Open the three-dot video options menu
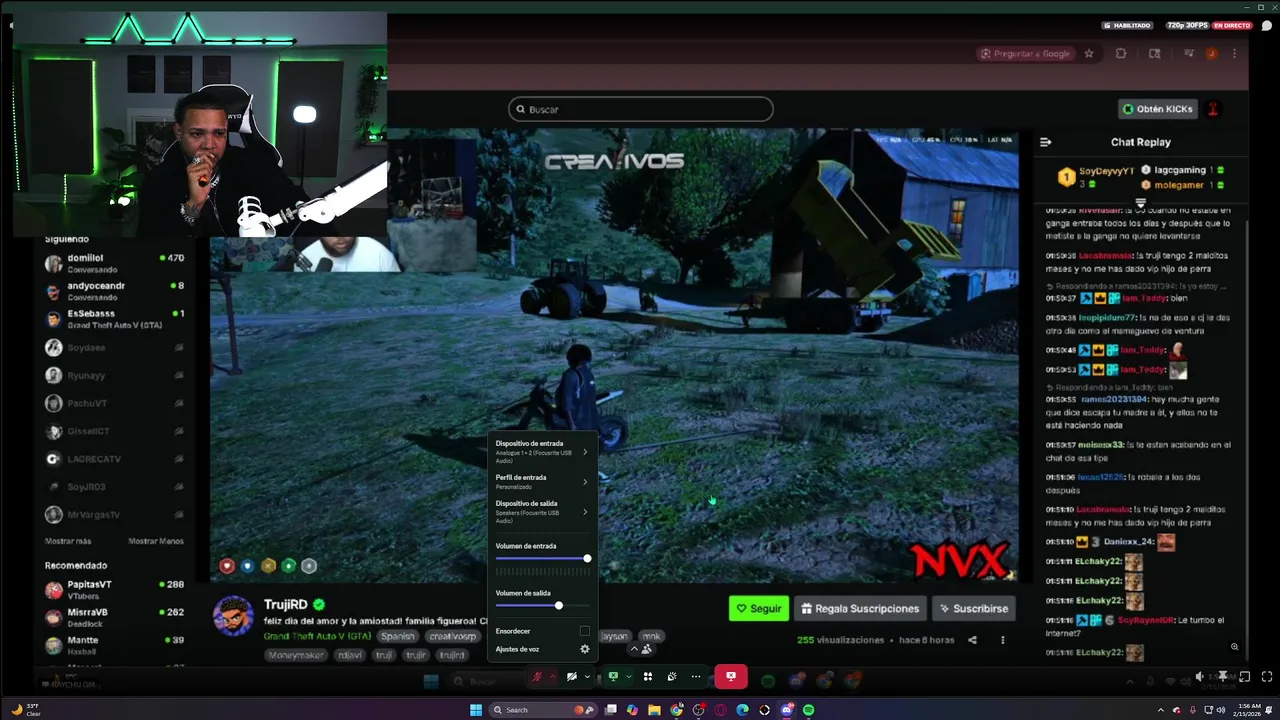 1003,640
